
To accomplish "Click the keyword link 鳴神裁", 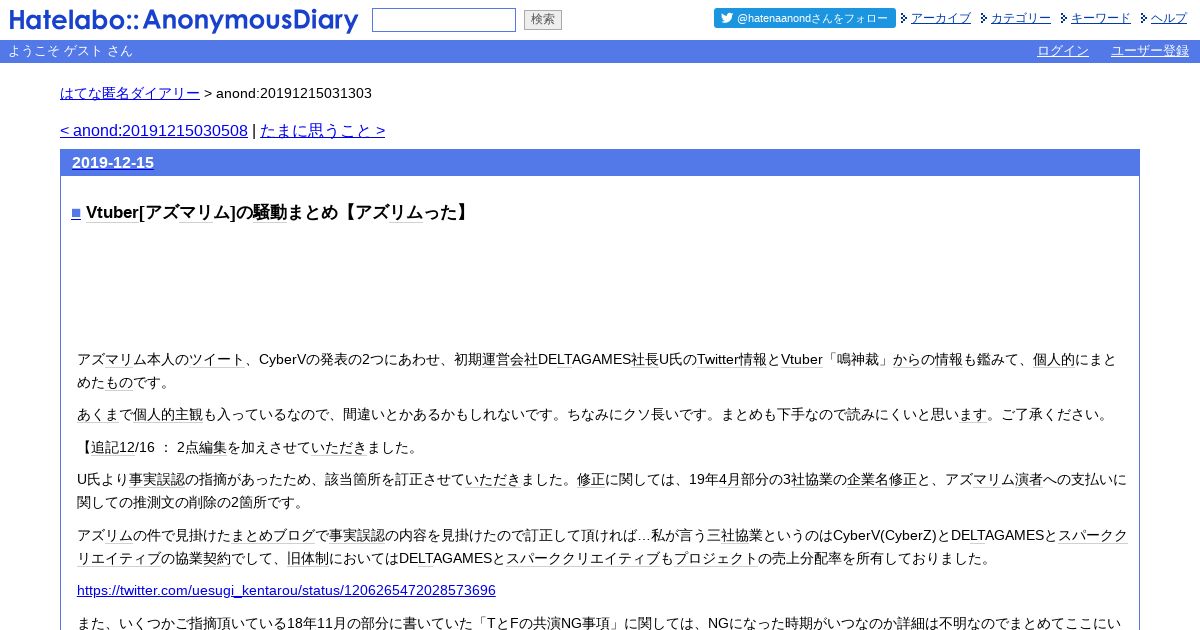I will [x=858, y=359].
